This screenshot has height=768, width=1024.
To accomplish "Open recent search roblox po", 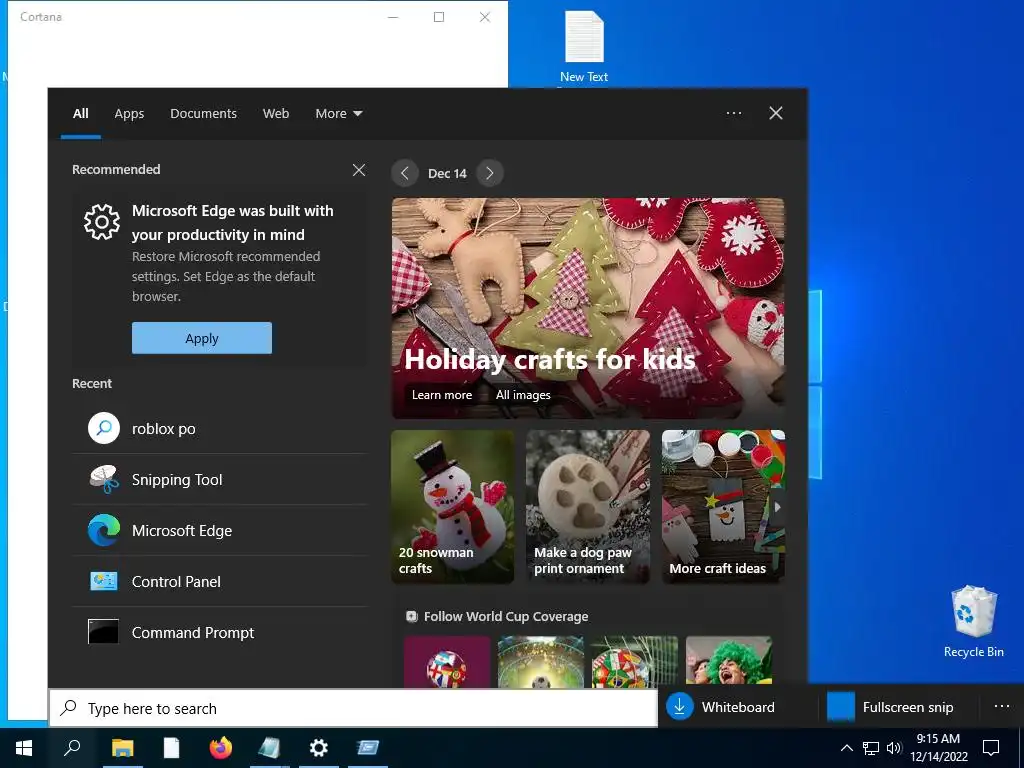I will click(219, 428).
